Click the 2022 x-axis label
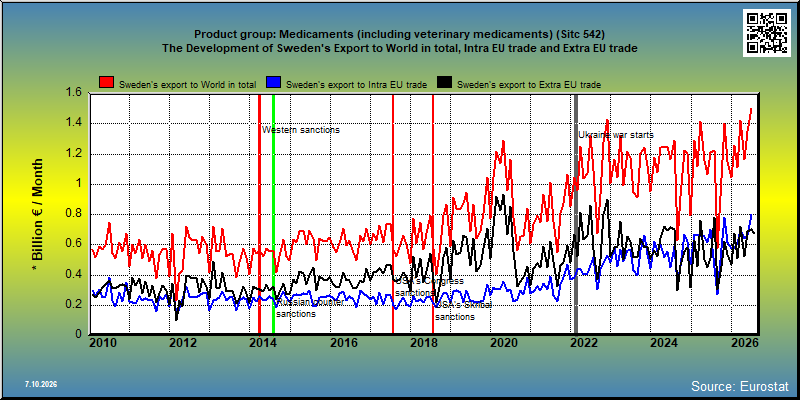Viewport: 800px width, 400px height. click(x=585, y=343)
